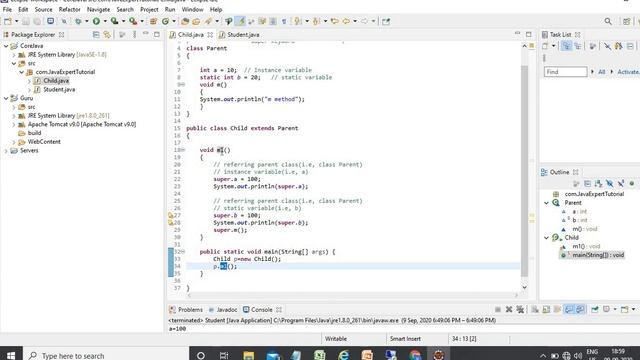This screenshot has height=360, width=640.
Task: Click Collapse All icon in Task List
Action: pos(630,47)
